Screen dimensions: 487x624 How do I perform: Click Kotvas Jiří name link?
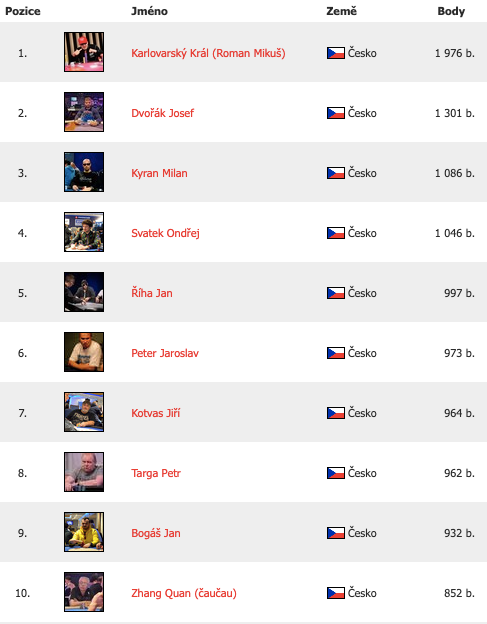(156, 413)
